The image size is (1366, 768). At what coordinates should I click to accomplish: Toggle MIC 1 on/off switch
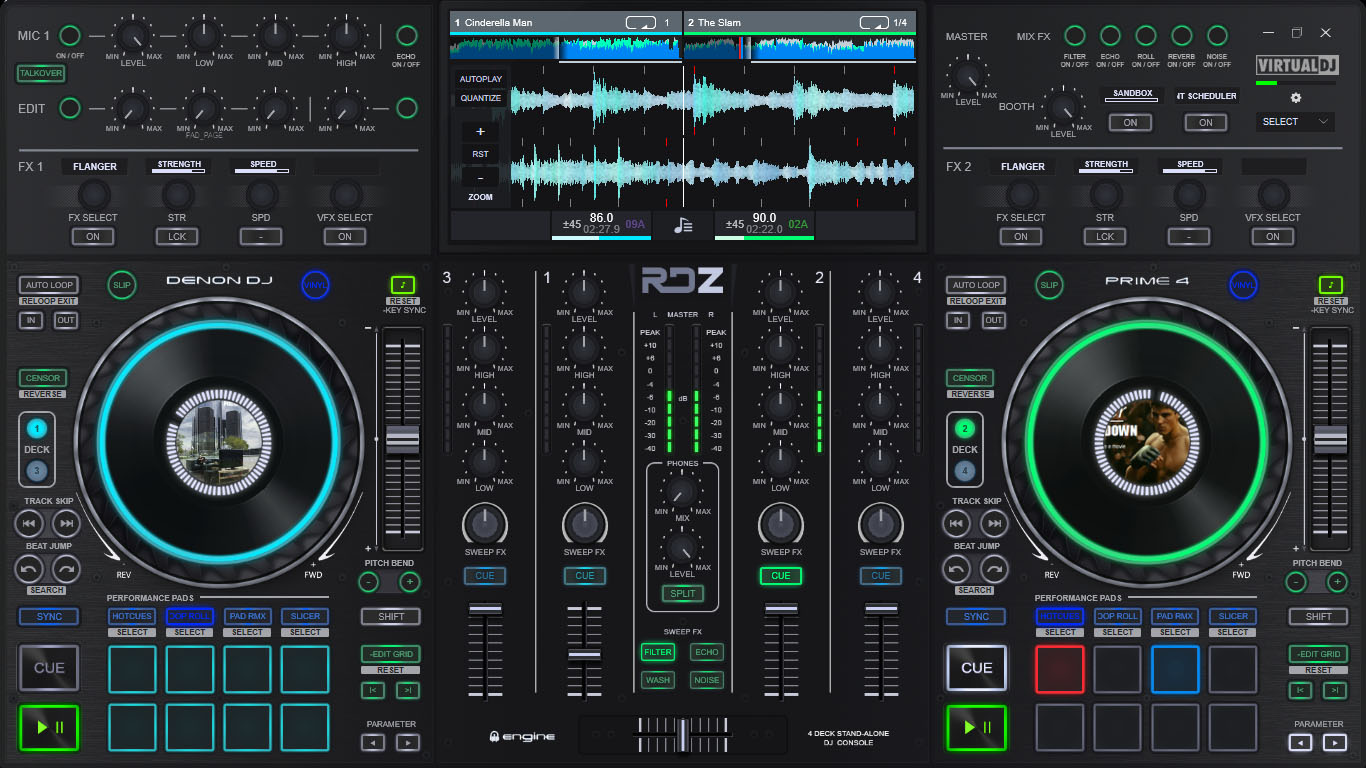pos(70,36)
